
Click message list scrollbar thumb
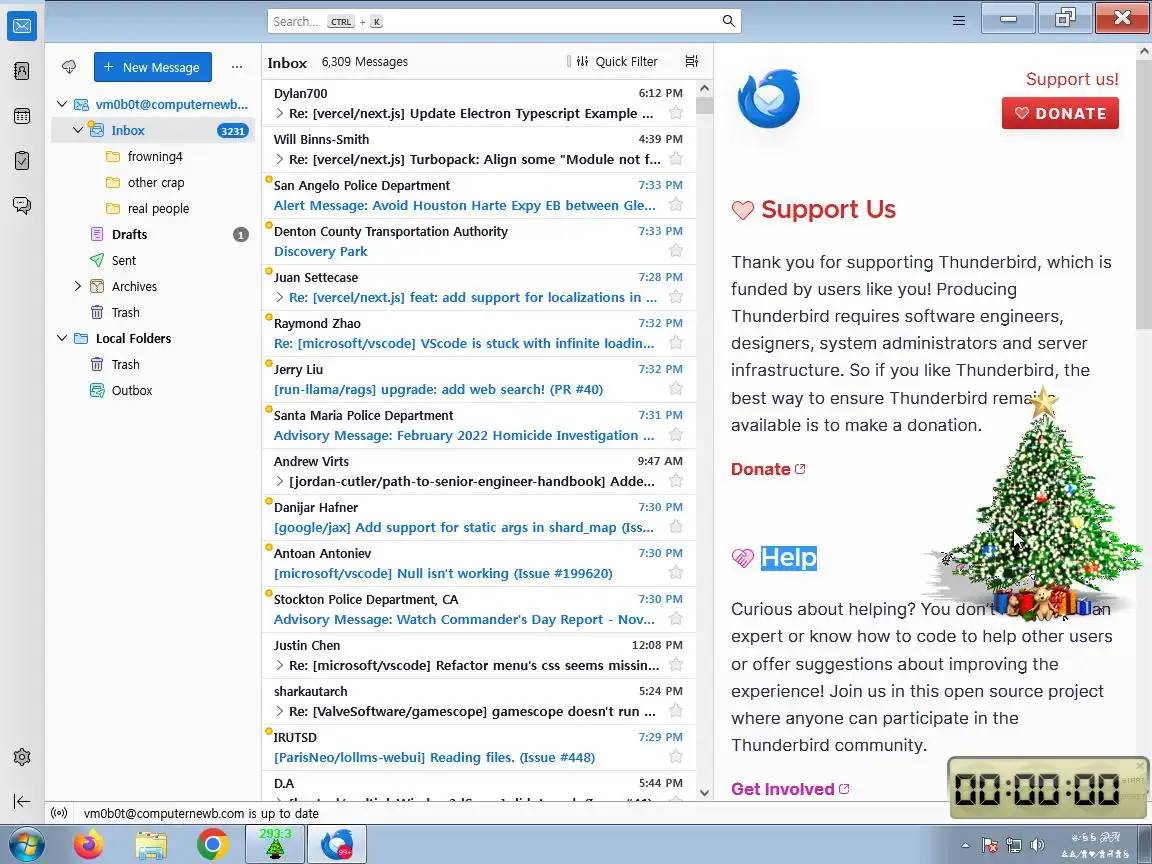pyautogui.click(x=704, y=105)
